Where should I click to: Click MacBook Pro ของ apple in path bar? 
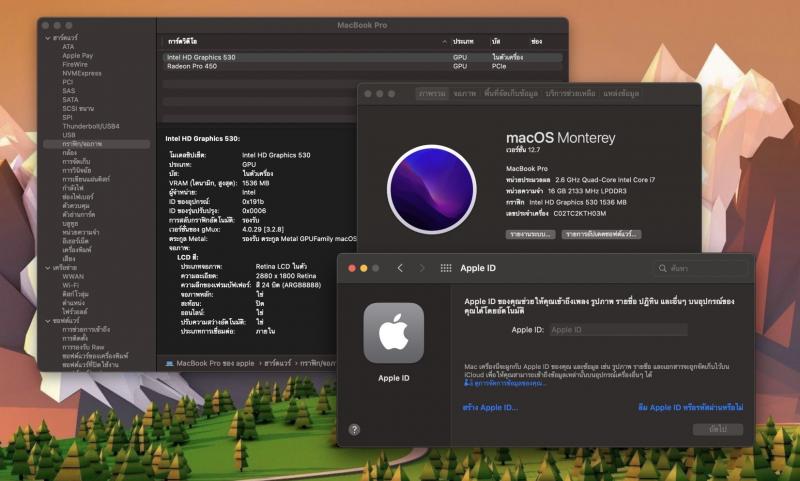point(215,363)
